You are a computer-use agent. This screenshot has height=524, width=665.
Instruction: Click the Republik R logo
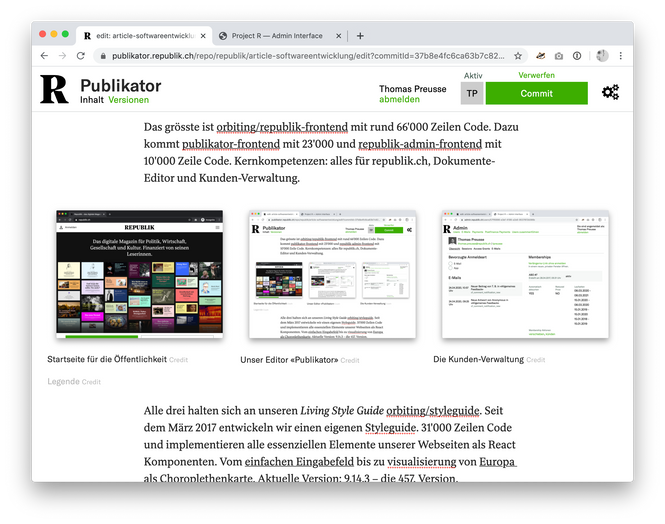tap(54, 89)
